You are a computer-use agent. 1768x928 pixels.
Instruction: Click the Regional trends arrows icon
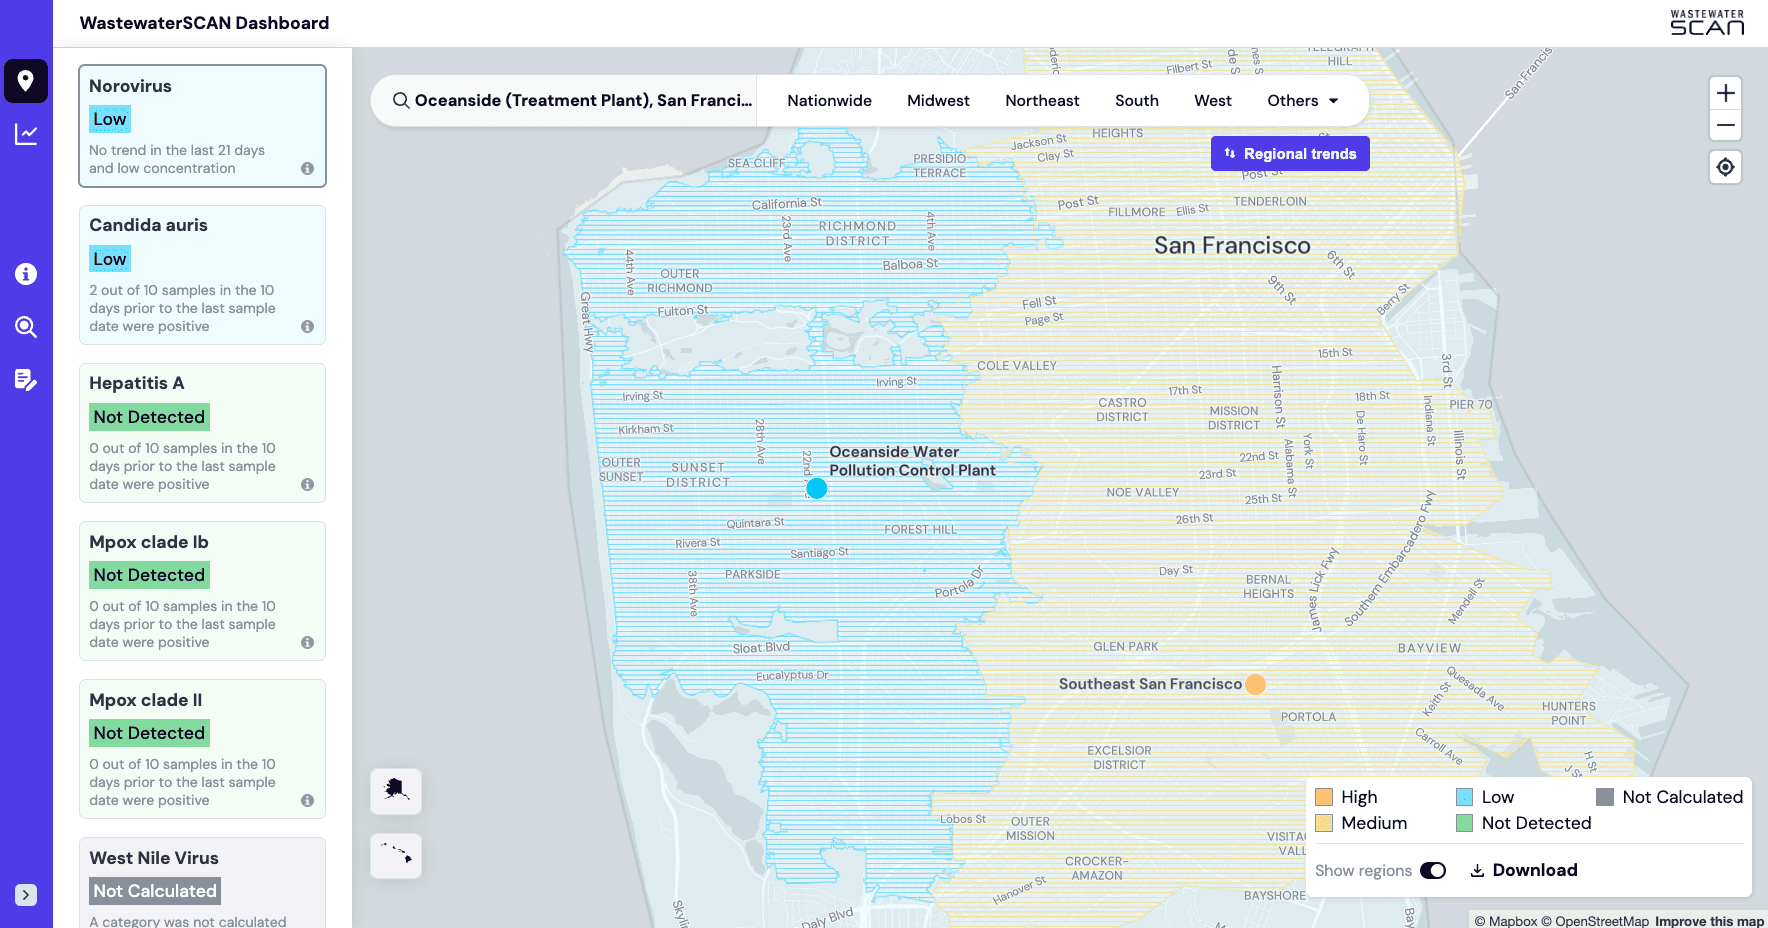pyautogui.click(x=1230, y=154)
